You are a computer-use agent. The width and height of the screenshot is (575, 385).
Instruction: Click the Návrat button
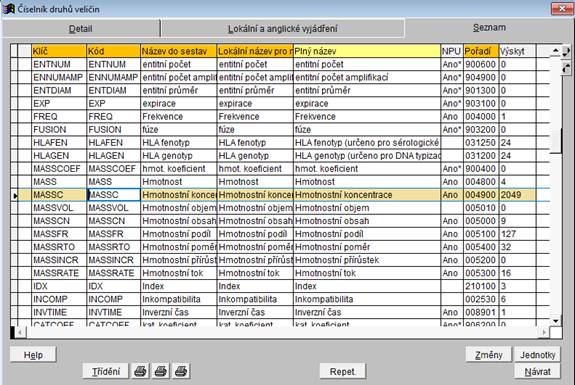tap(538, 371)
